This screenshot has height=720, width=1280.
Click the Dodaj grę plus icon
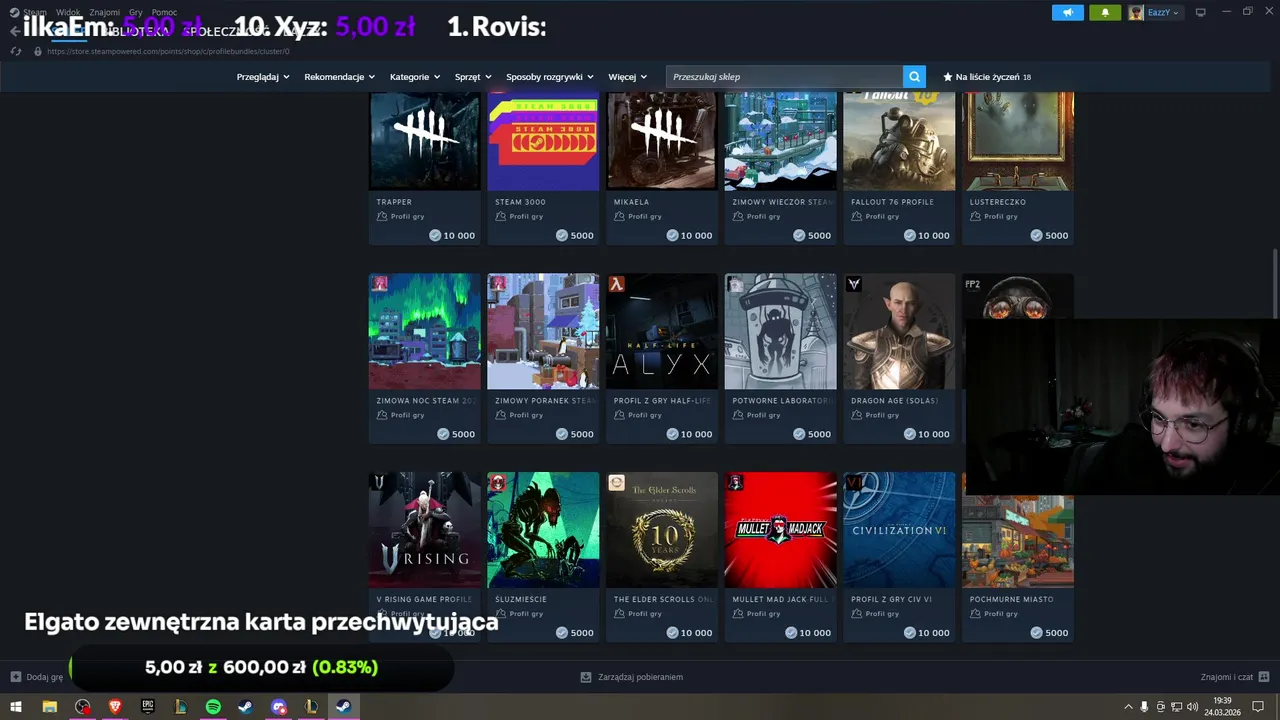tap(15, 677)
